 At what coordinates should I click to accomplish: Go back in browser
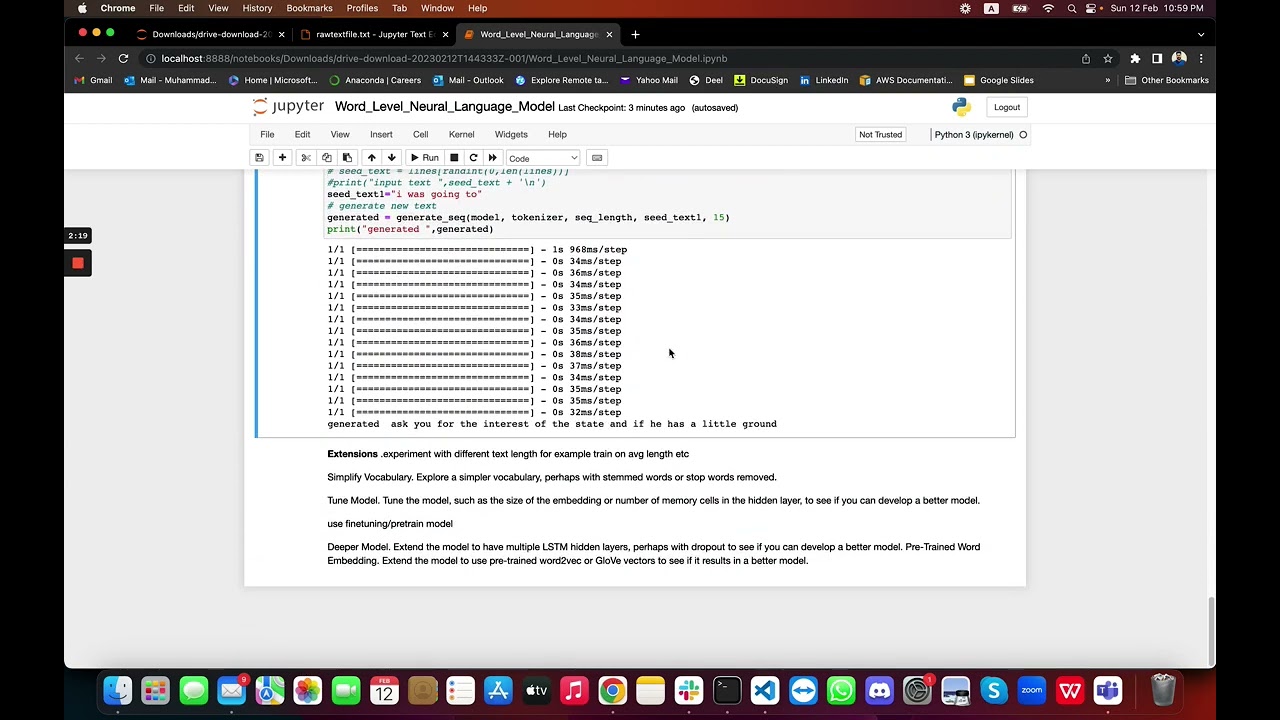pos(79,58)
